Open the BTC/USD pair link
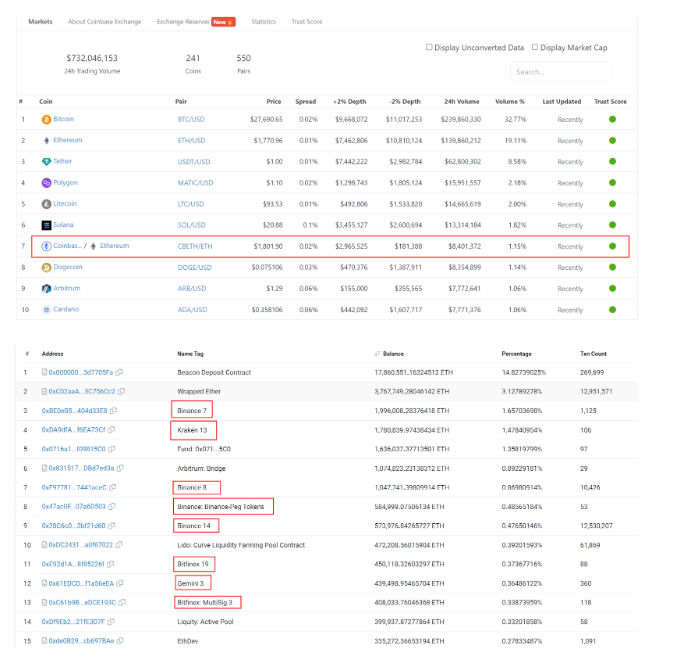This screenshot has width=676, height=665. 191,119
